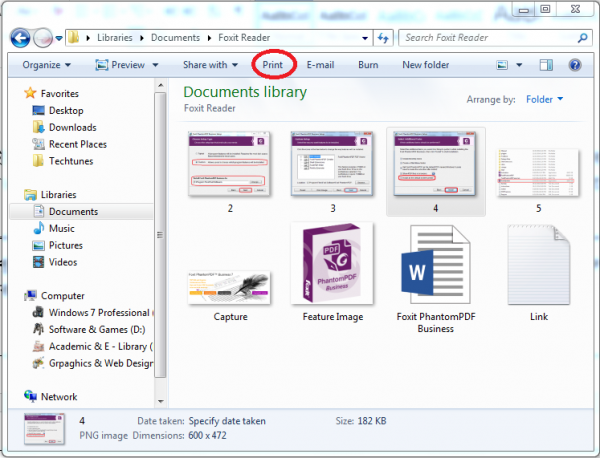This screenshot has width=600, height=458.
Task: Select the Link text file
Action: [538, 273]
